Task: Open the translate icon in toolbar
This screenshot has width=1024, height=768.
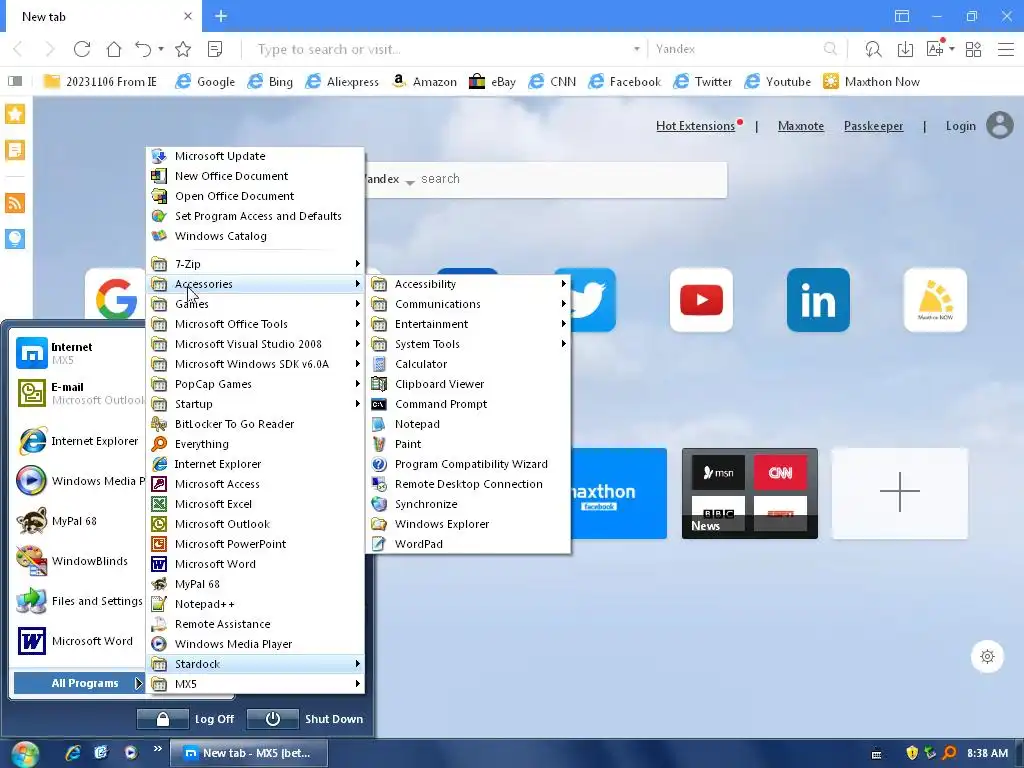Action: pyautogui.click(x=935, y=49)
